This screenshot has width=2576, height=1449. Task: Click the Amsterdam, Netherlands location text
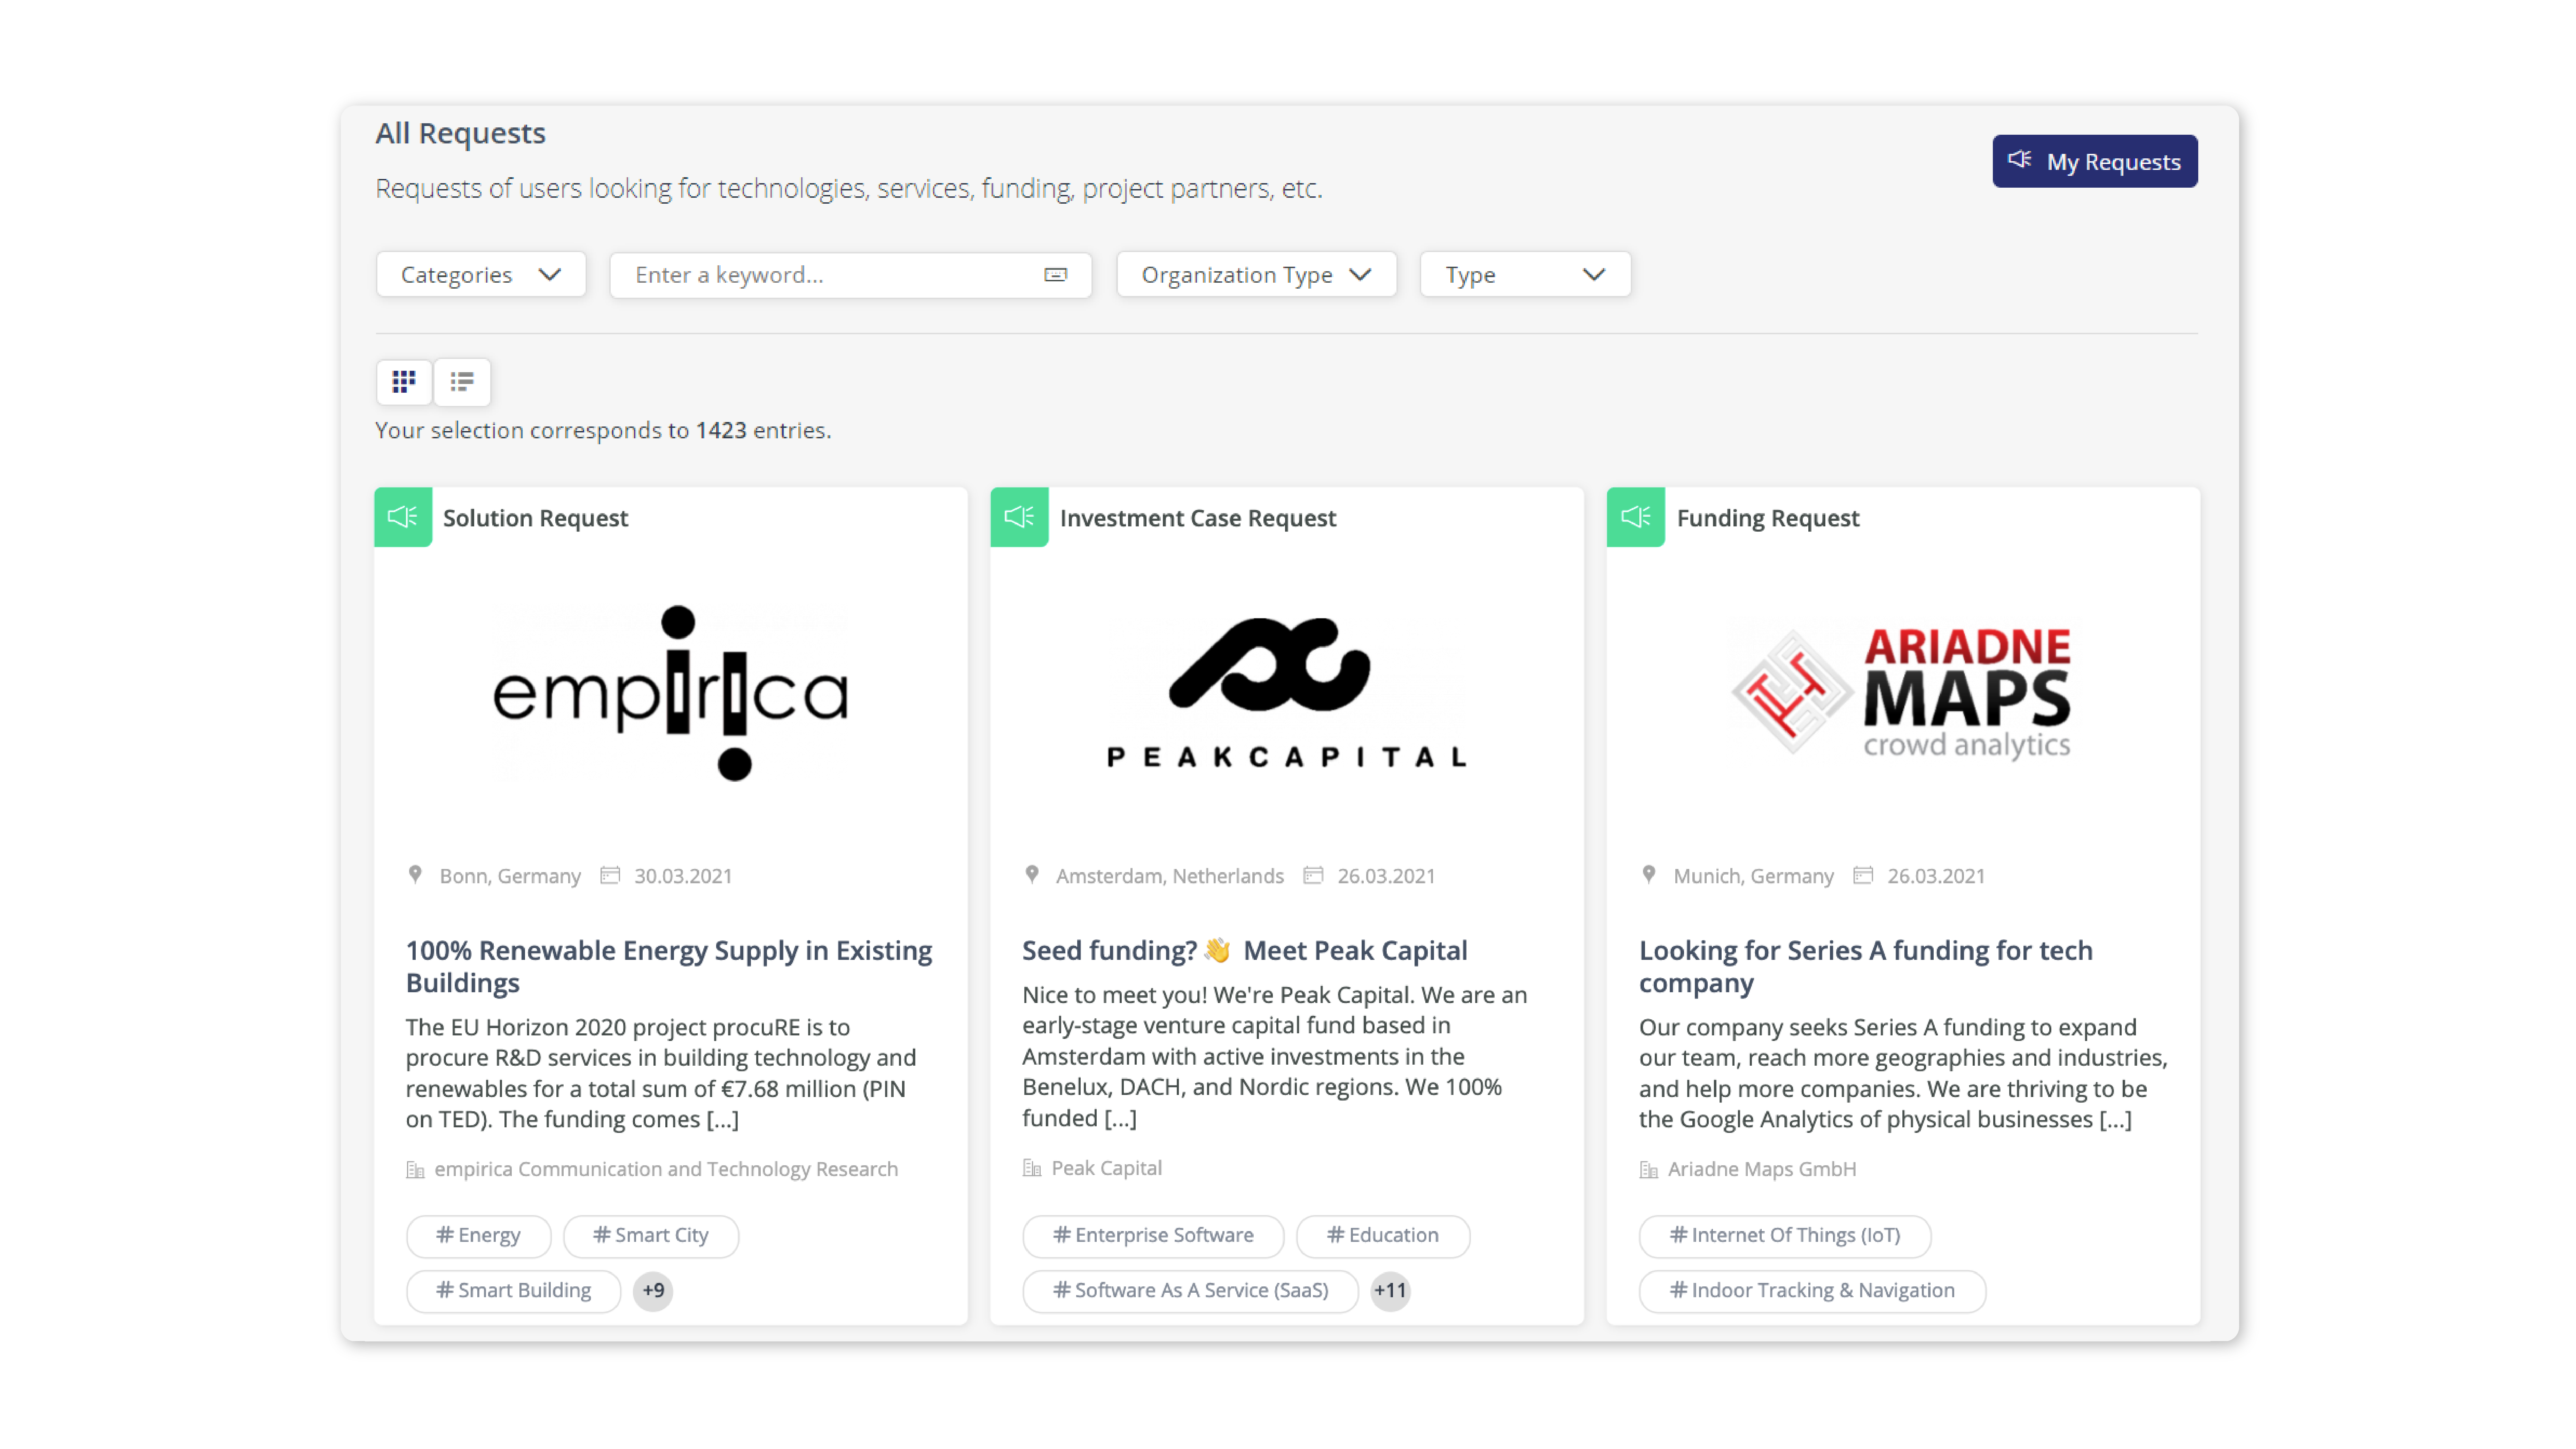(1170, 876)
